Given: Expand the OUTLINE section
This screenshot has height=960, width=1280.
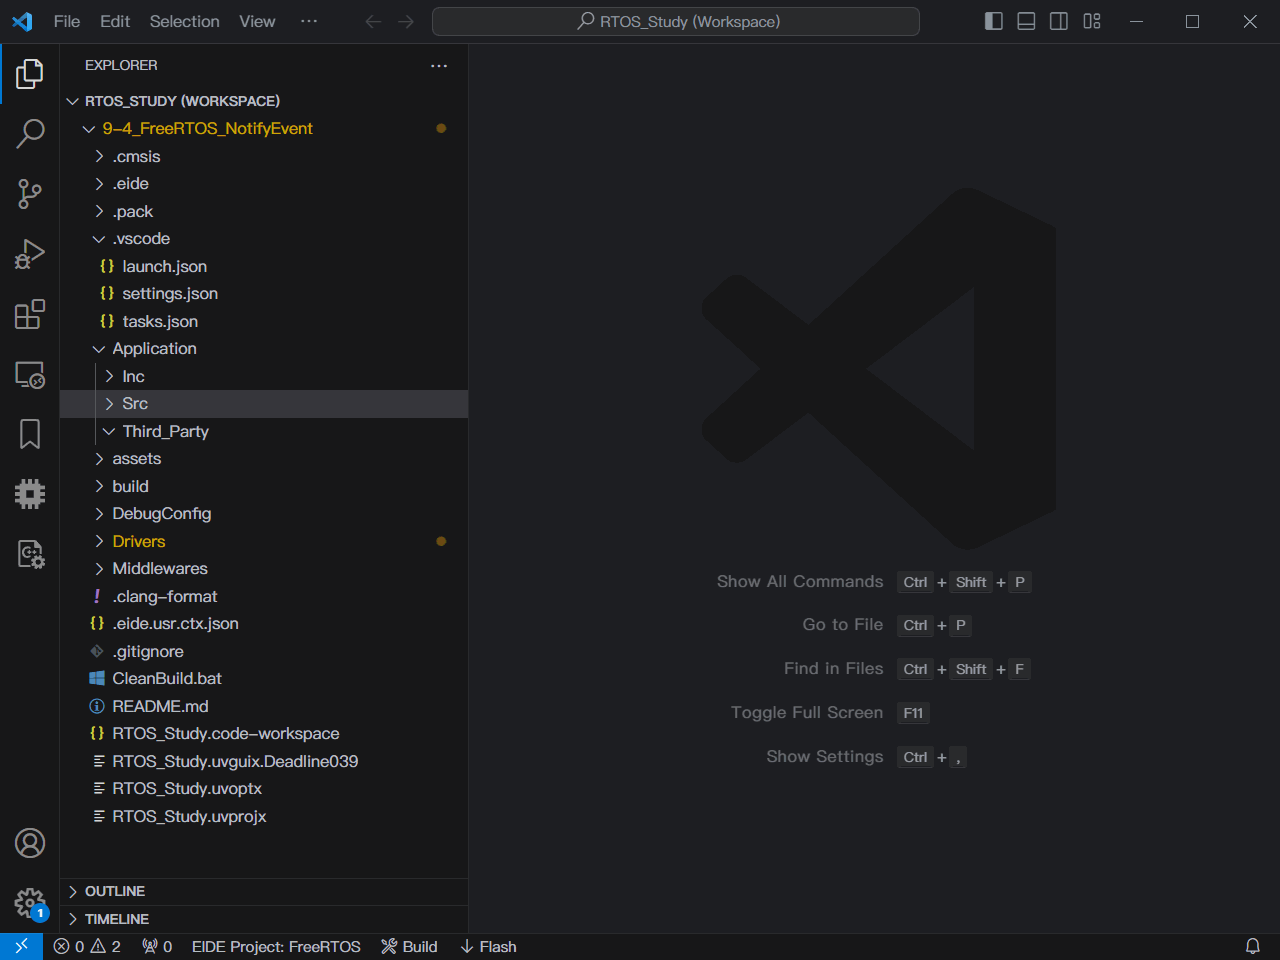Looking at the screenshot, I should tap(115, 891).
